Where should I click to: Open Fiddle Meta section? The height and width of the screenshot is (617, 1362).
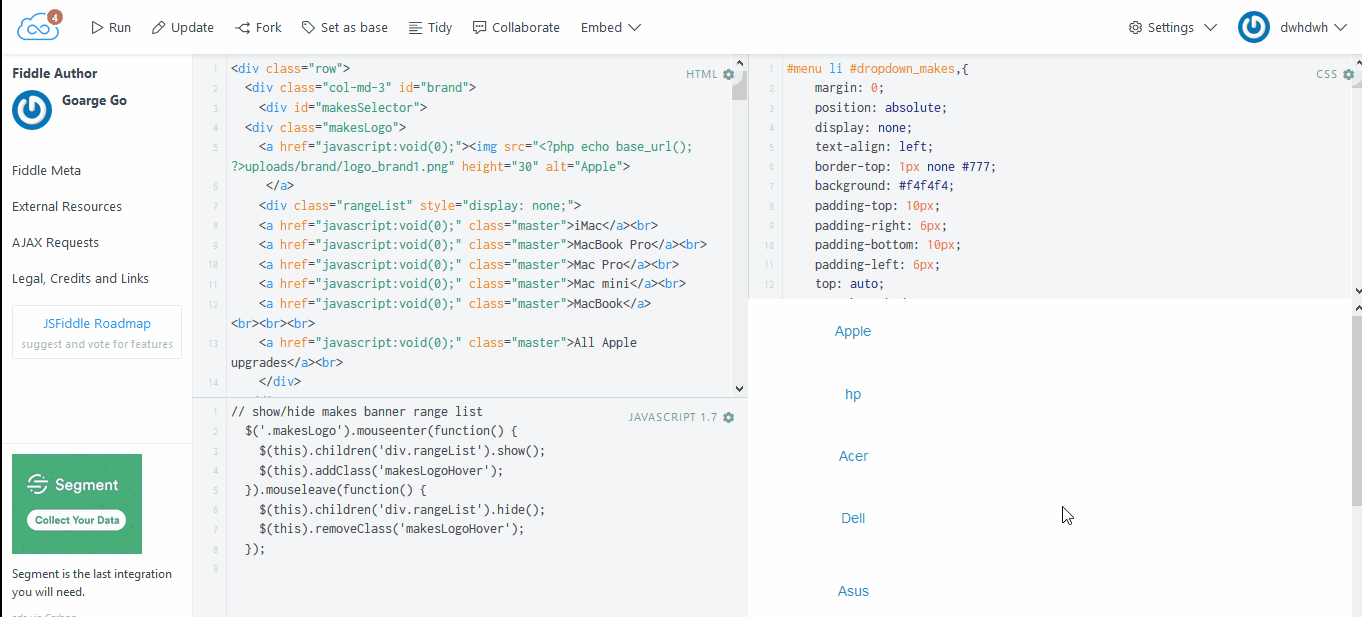(46, 170)
